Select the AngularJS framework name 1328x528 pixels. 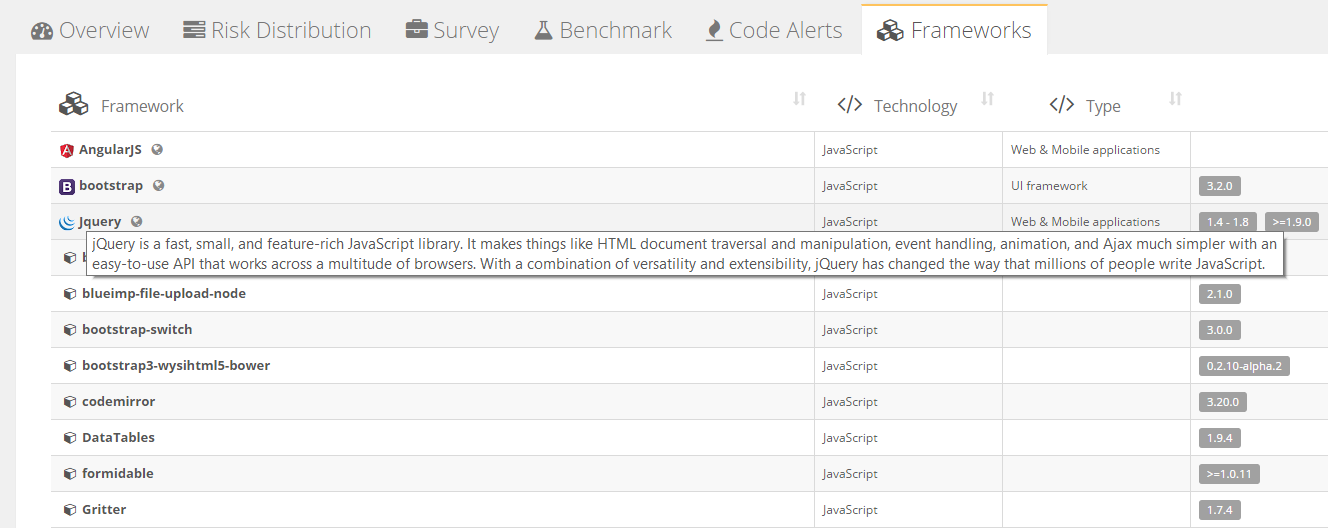[x=110, y=150]
